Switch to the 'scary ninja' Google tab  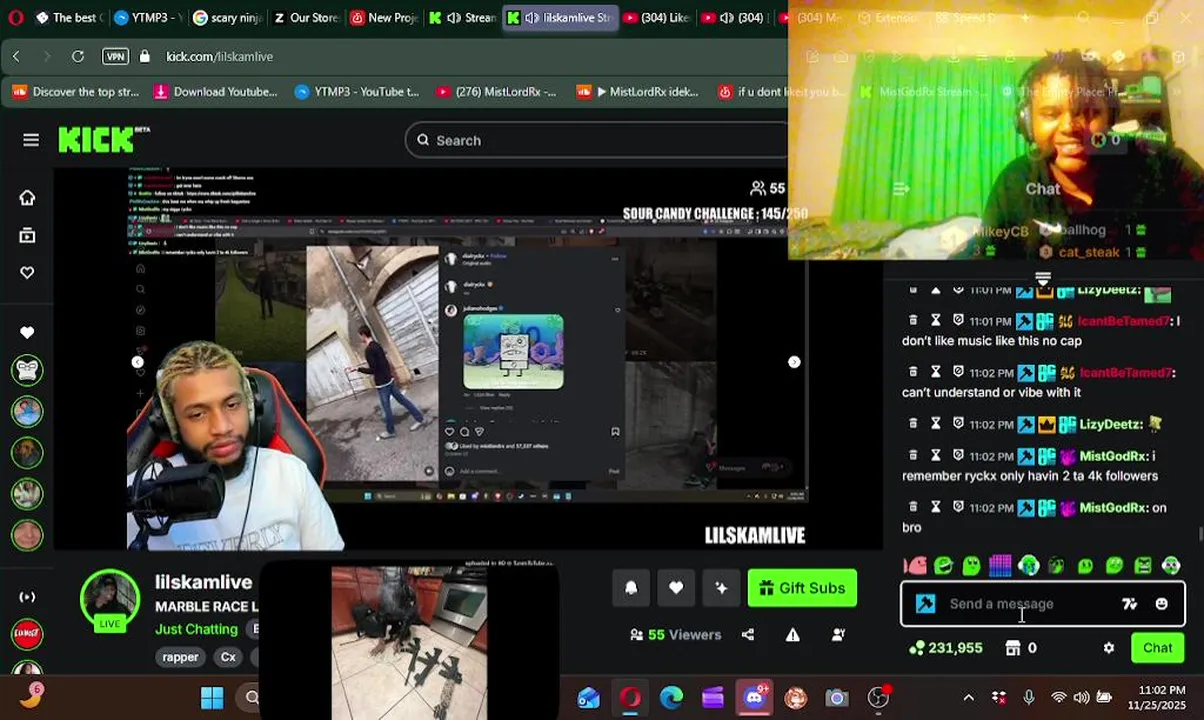225,18
